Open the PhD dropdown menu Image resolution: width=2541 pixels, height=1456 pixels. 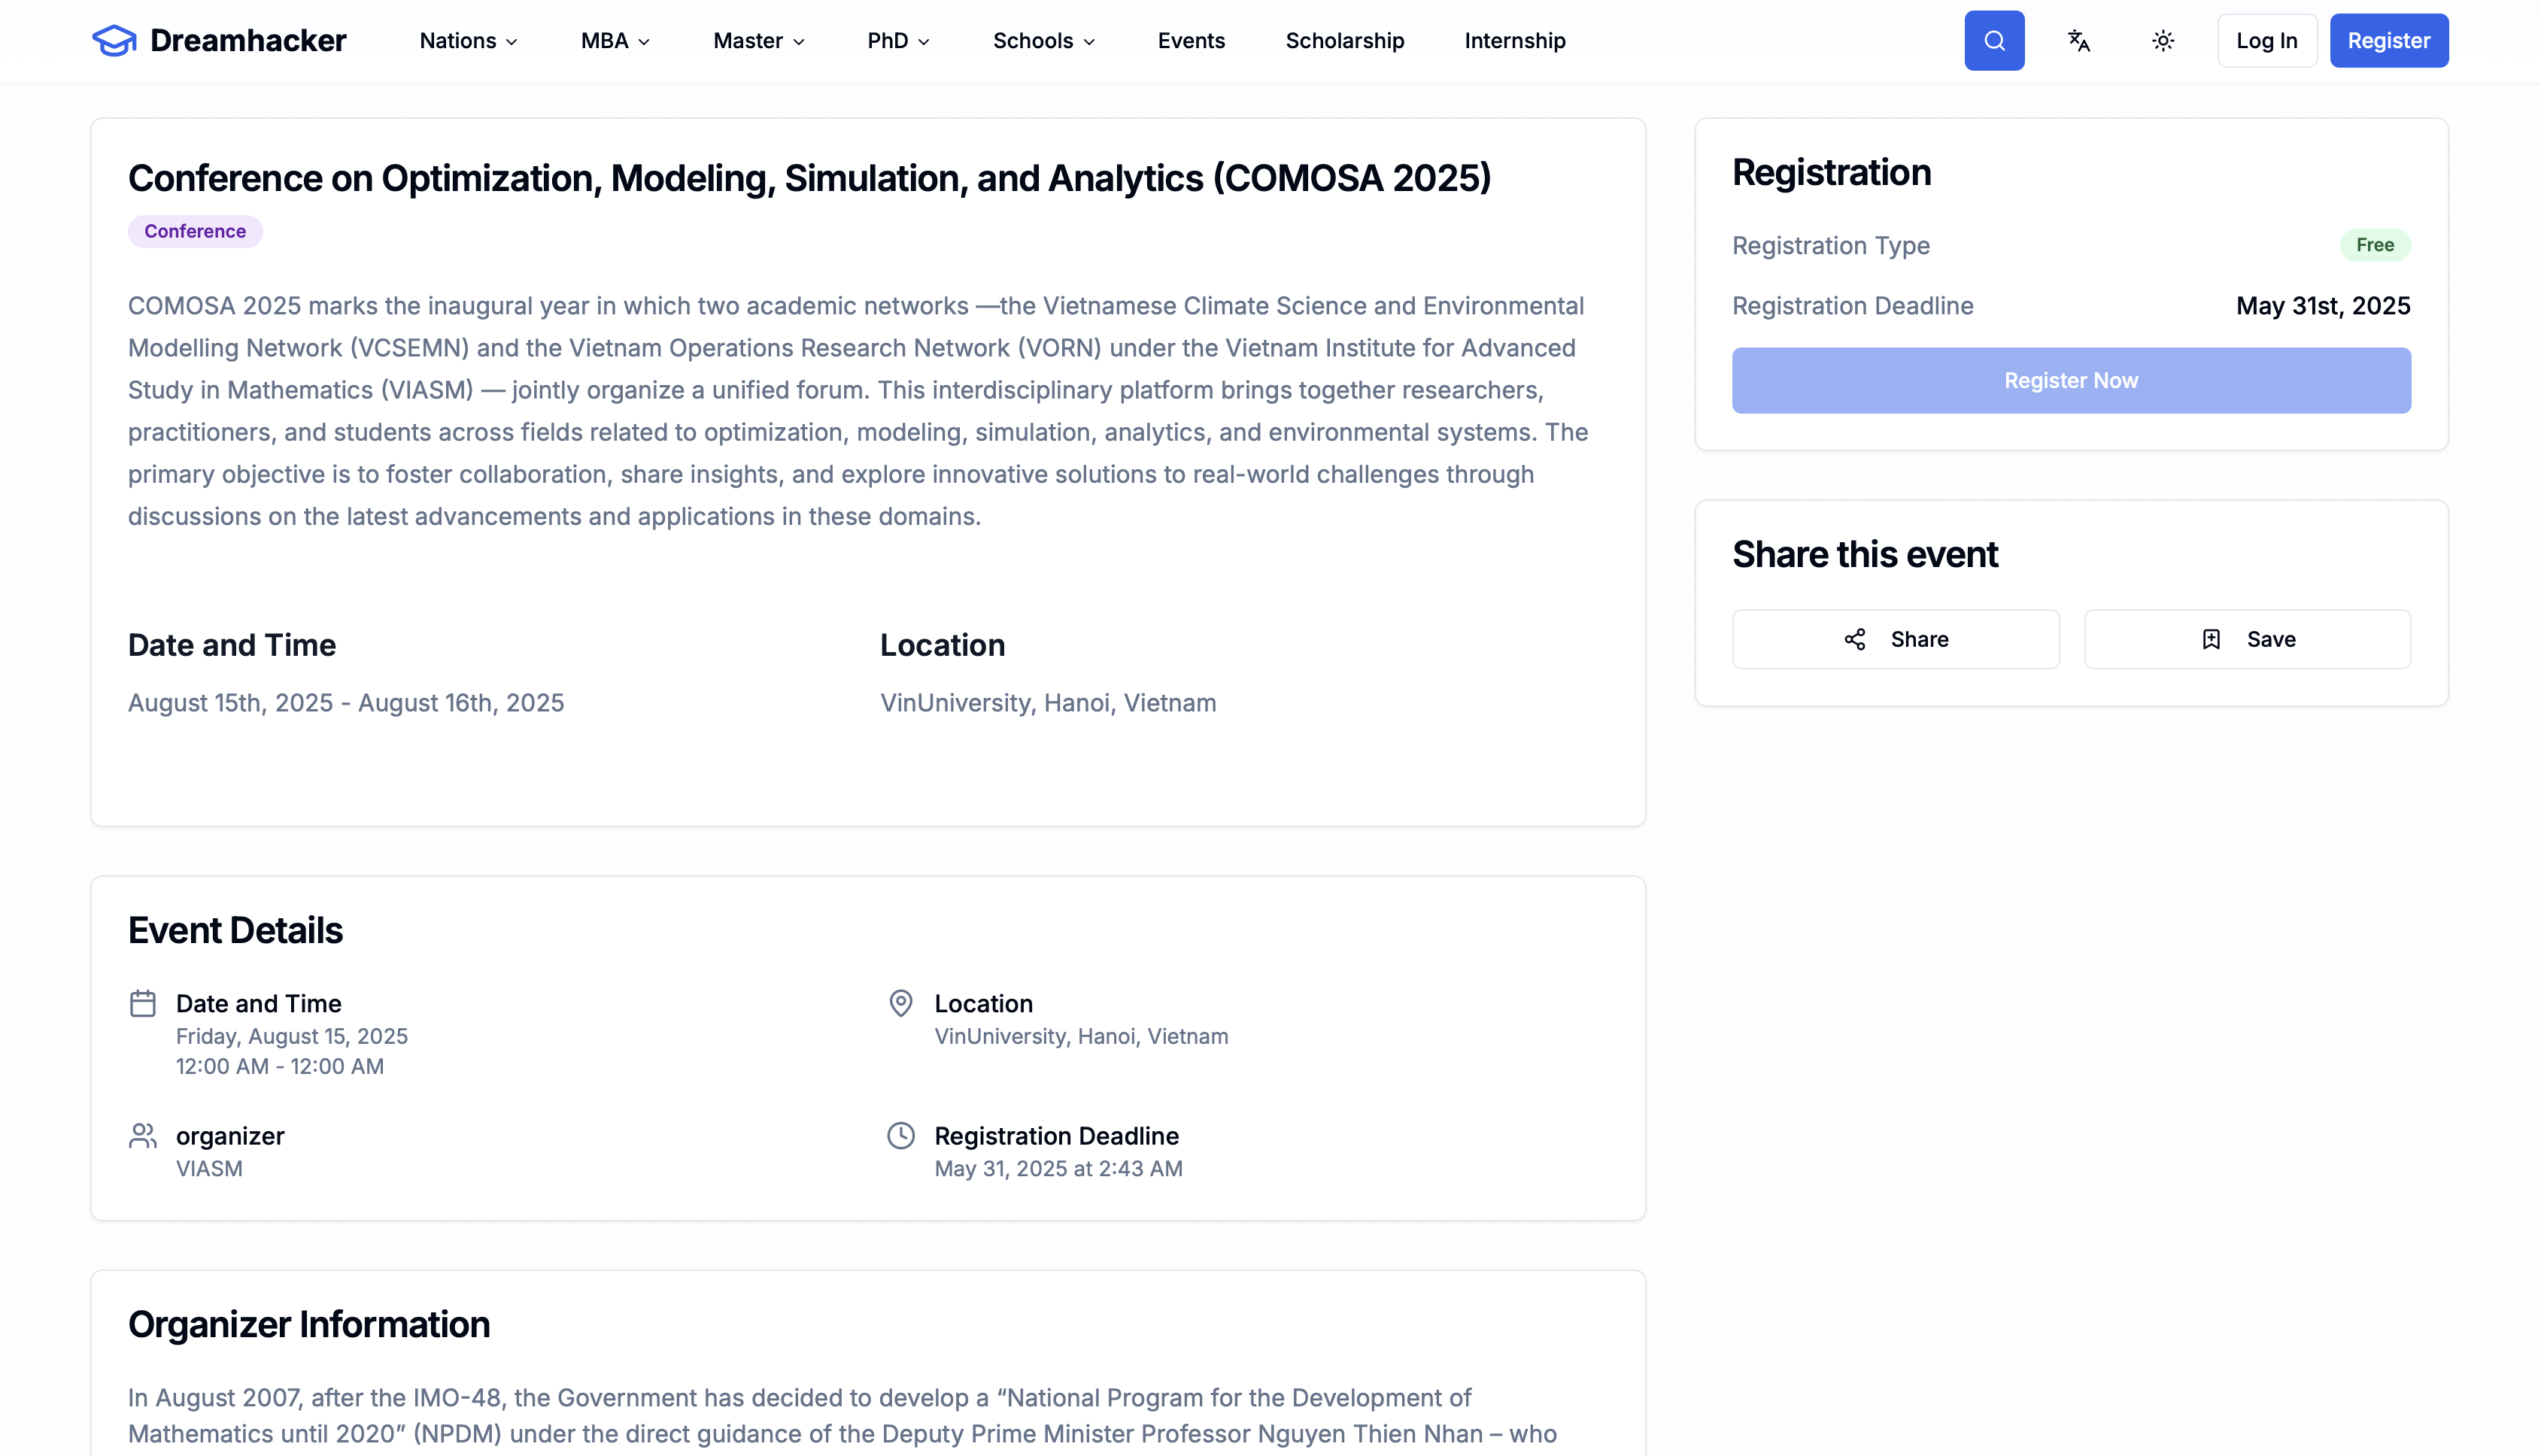[898, 41]
